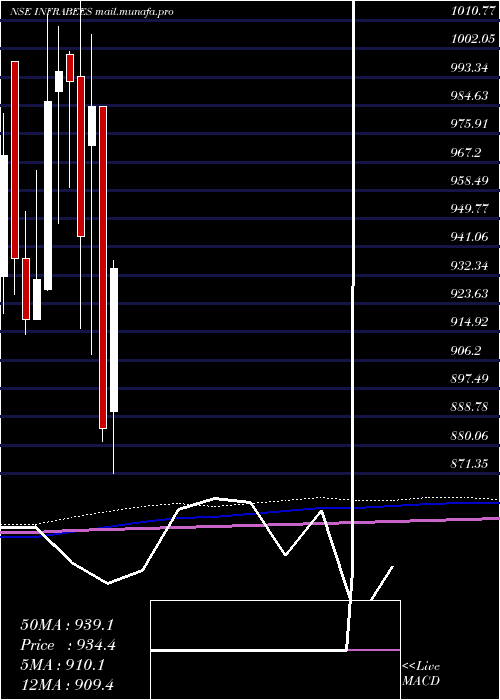Screen dimensions: 500x700
Task: Select the 880.06 price axis label
Action: (x=469, y=436)
